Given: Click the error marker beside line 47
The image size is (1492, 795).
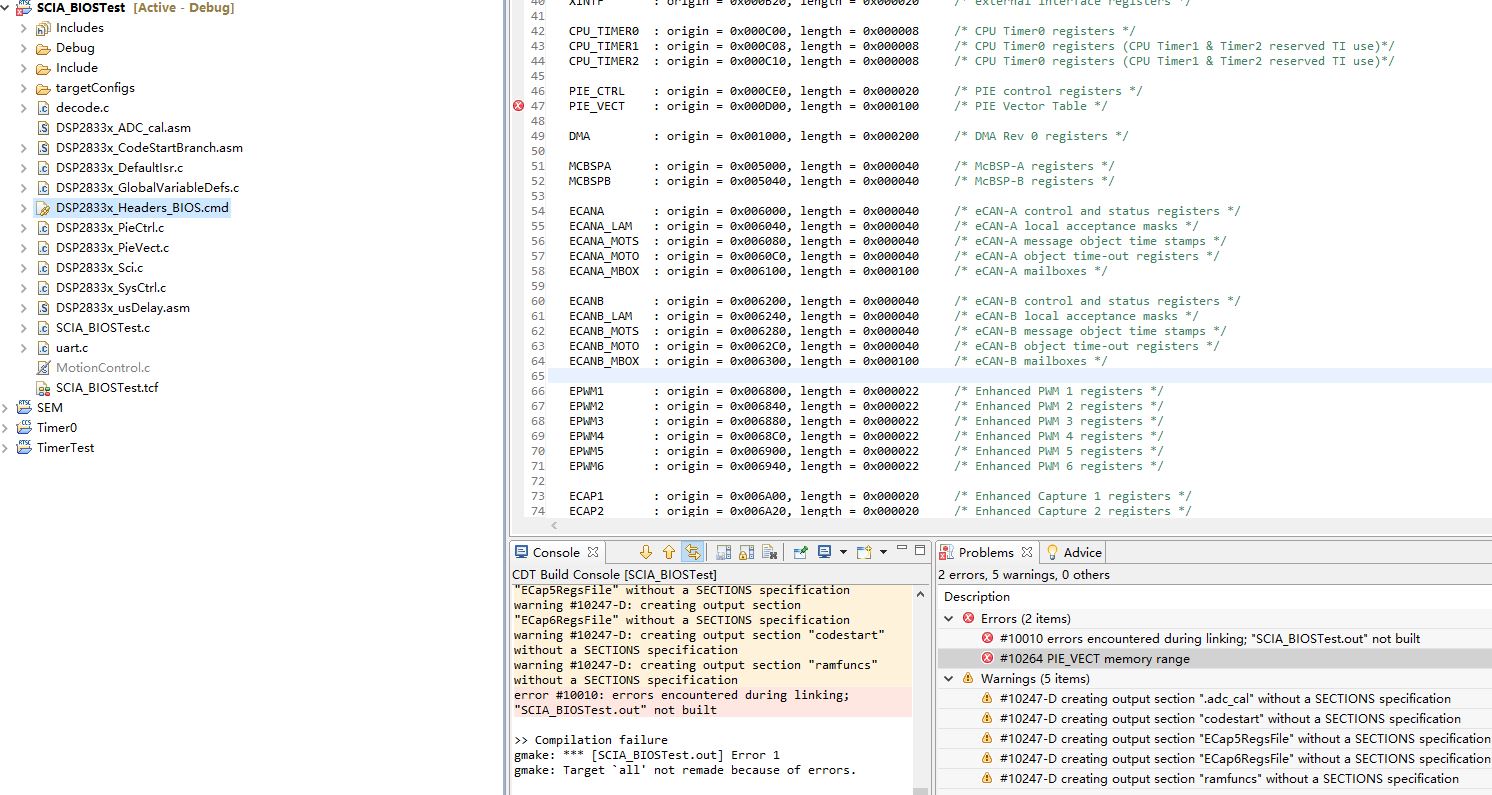Looking at the screenshot, I should point(518,106).
